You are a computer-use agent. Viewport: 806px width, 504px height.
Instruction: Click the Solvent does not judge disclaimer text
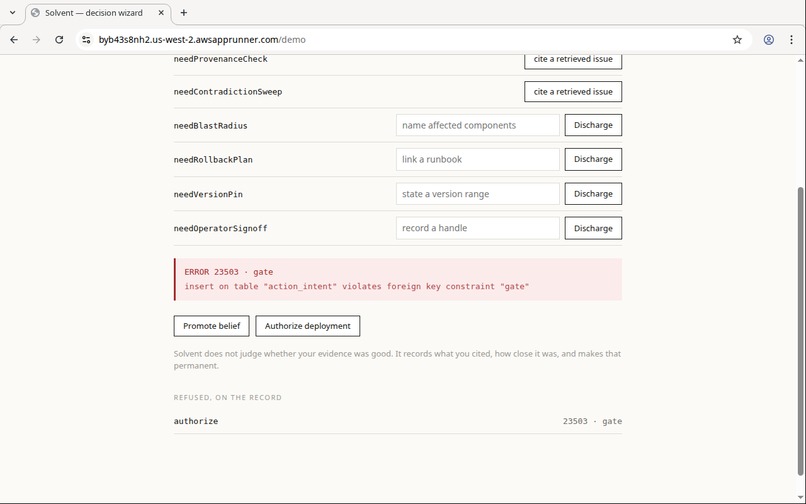point(397,359)
